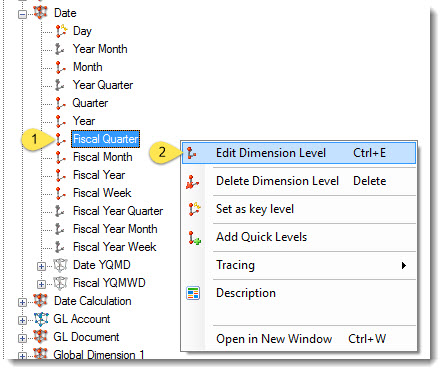Expand the Date YQMD hierarchy
Viewport: 445px width, 374px height.
coord(41,266)
